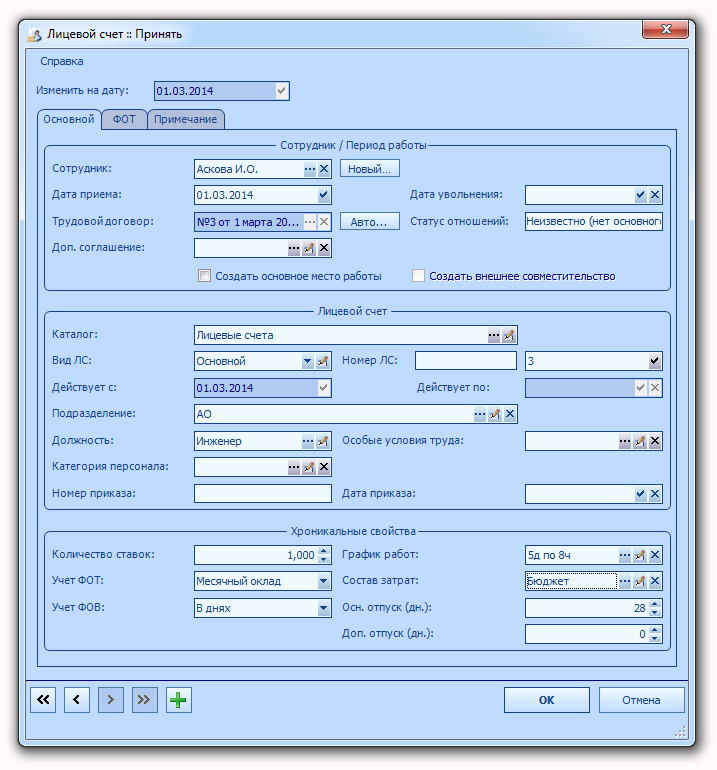717x770 pixels.
Task: Add new record with green plus icon
Action: tap(178, 700)
